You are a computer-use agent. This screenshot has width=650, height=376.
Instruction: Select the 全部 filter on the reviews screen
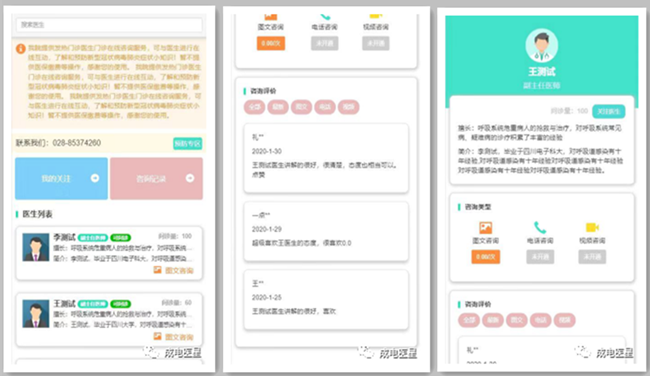click(x=254, y=107)
